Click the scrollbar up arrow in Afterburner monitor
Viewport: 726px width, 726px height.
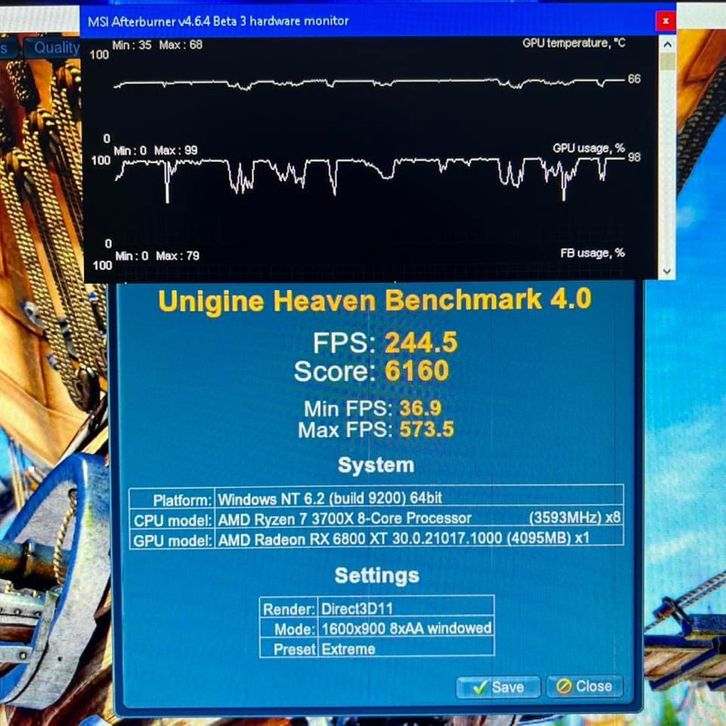pos(667,43)
